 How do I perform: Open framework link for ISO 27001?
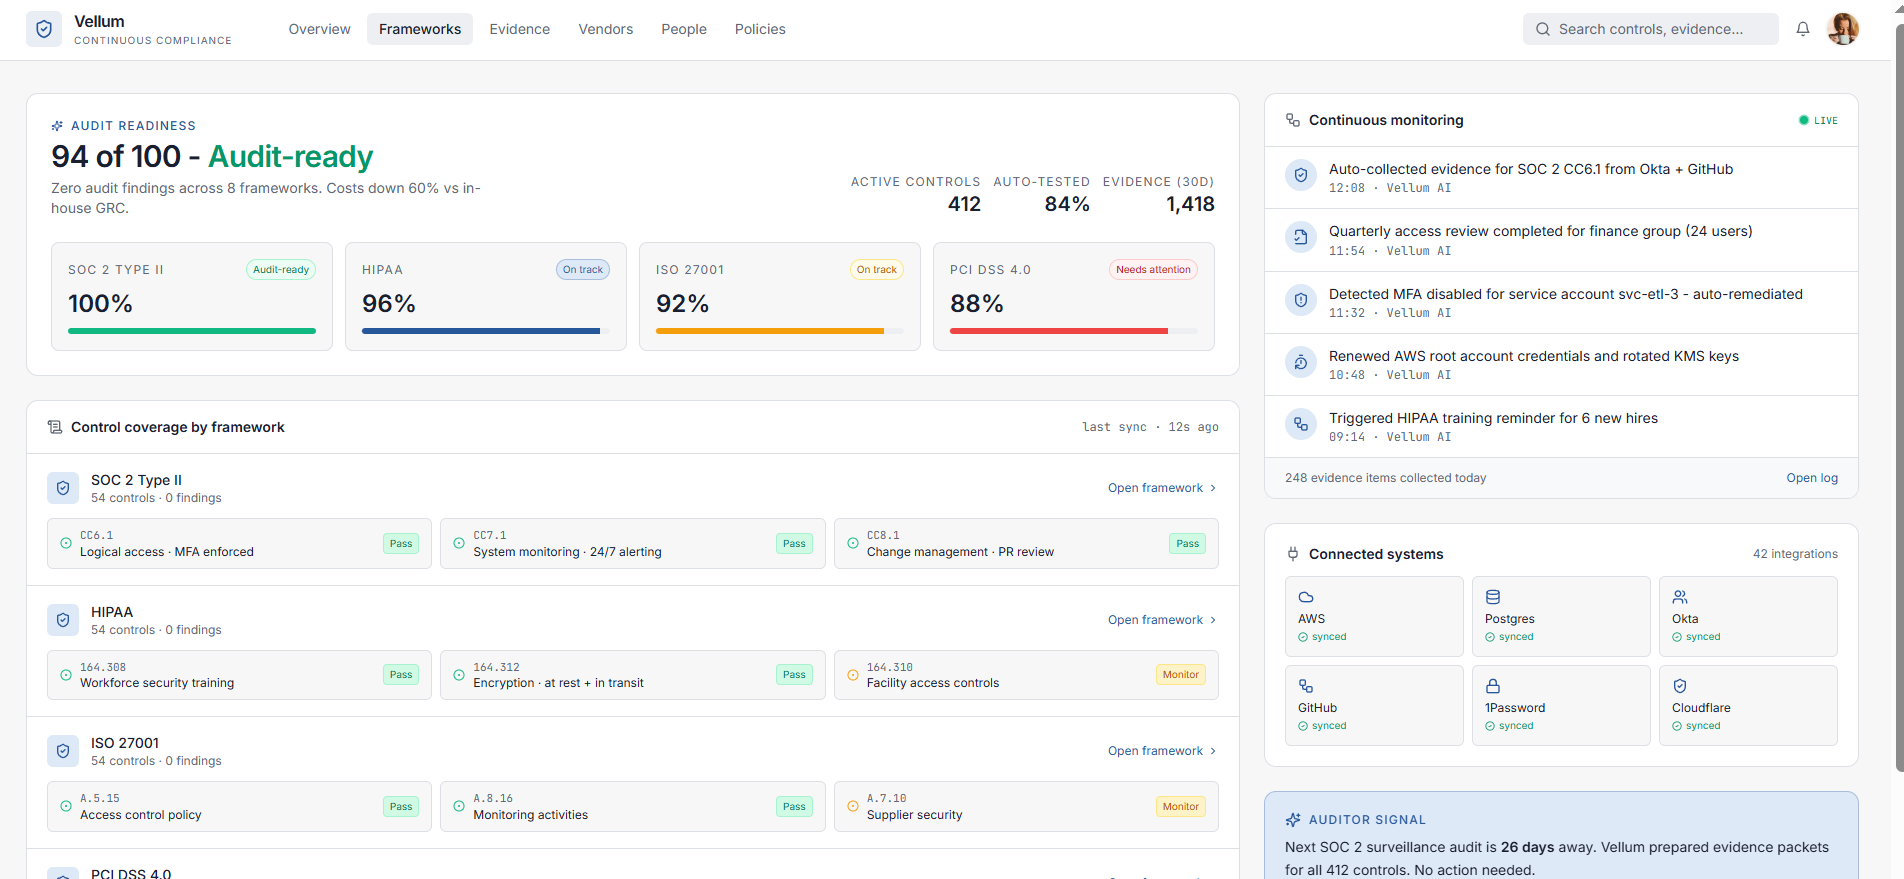coord(1162,751)
